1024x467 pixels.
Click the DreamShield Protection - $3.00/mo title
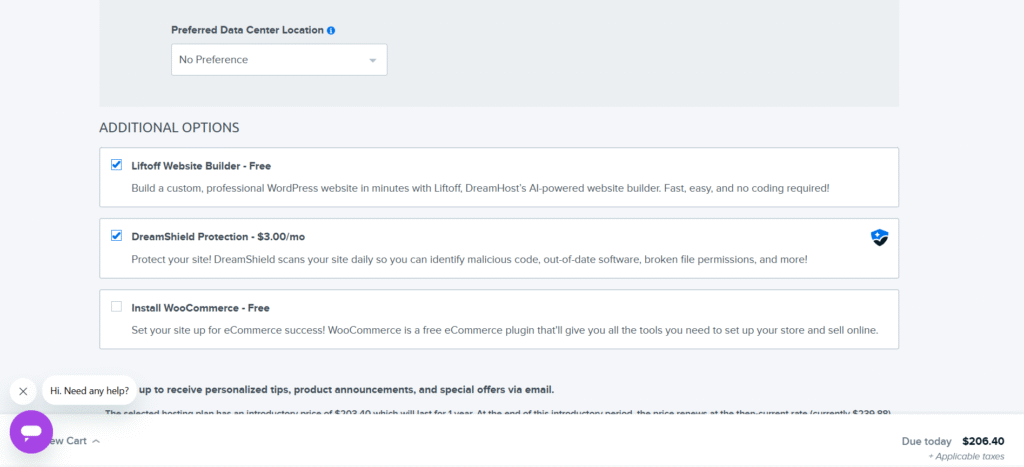coord(218,237)
